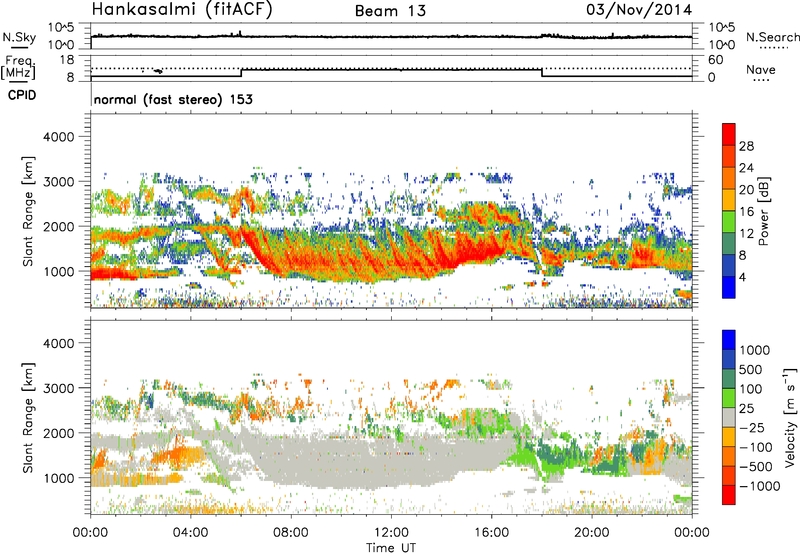Image resolution: width=800 pixels, height=554 pixels.
Task: Click the Velocity [m s⁻¹] colorbar title
Action: coord(790,417)
